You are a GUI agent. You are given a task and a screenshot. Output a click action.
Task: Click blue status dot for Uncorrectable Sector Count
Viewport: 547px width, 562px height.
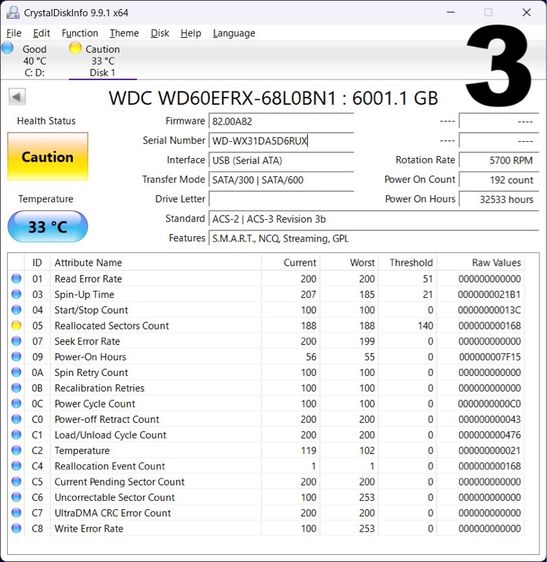click(x=16, y=497)
